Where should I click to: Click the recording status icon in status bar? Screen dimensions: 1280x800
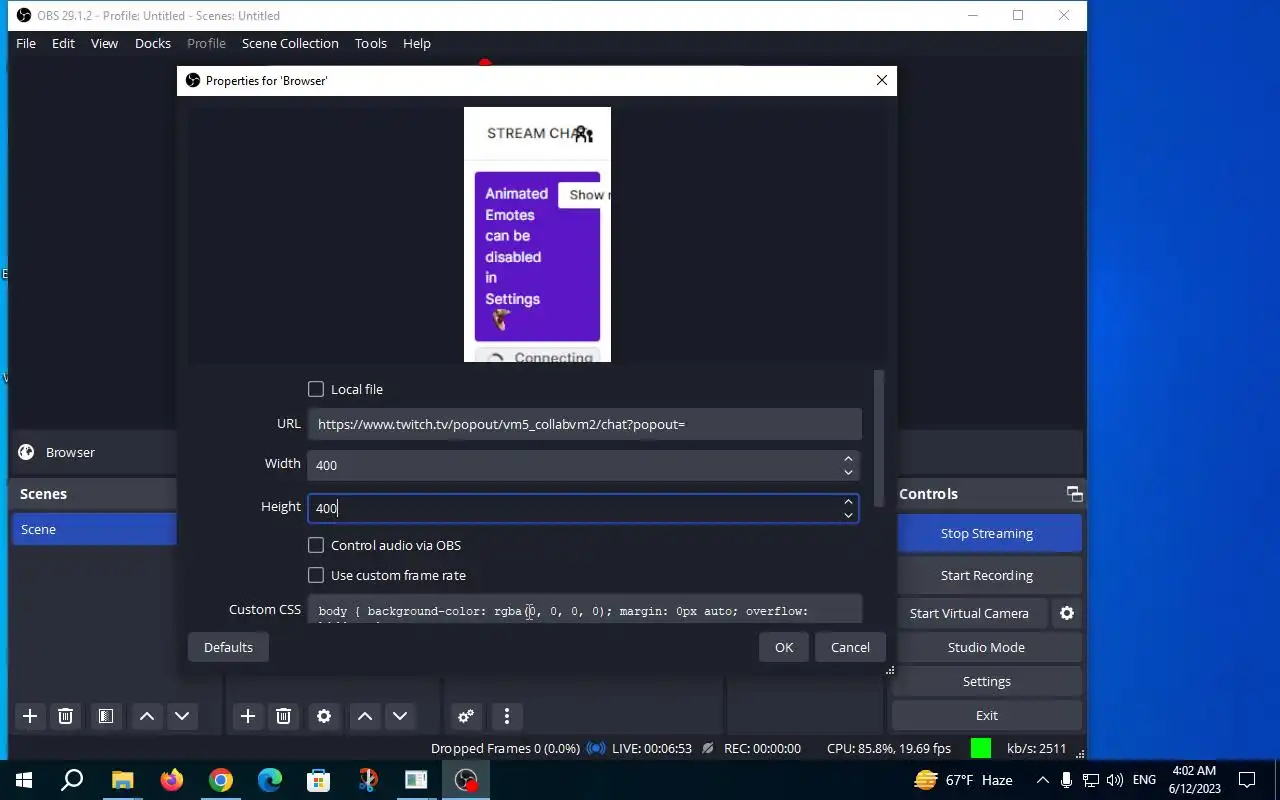708,748
